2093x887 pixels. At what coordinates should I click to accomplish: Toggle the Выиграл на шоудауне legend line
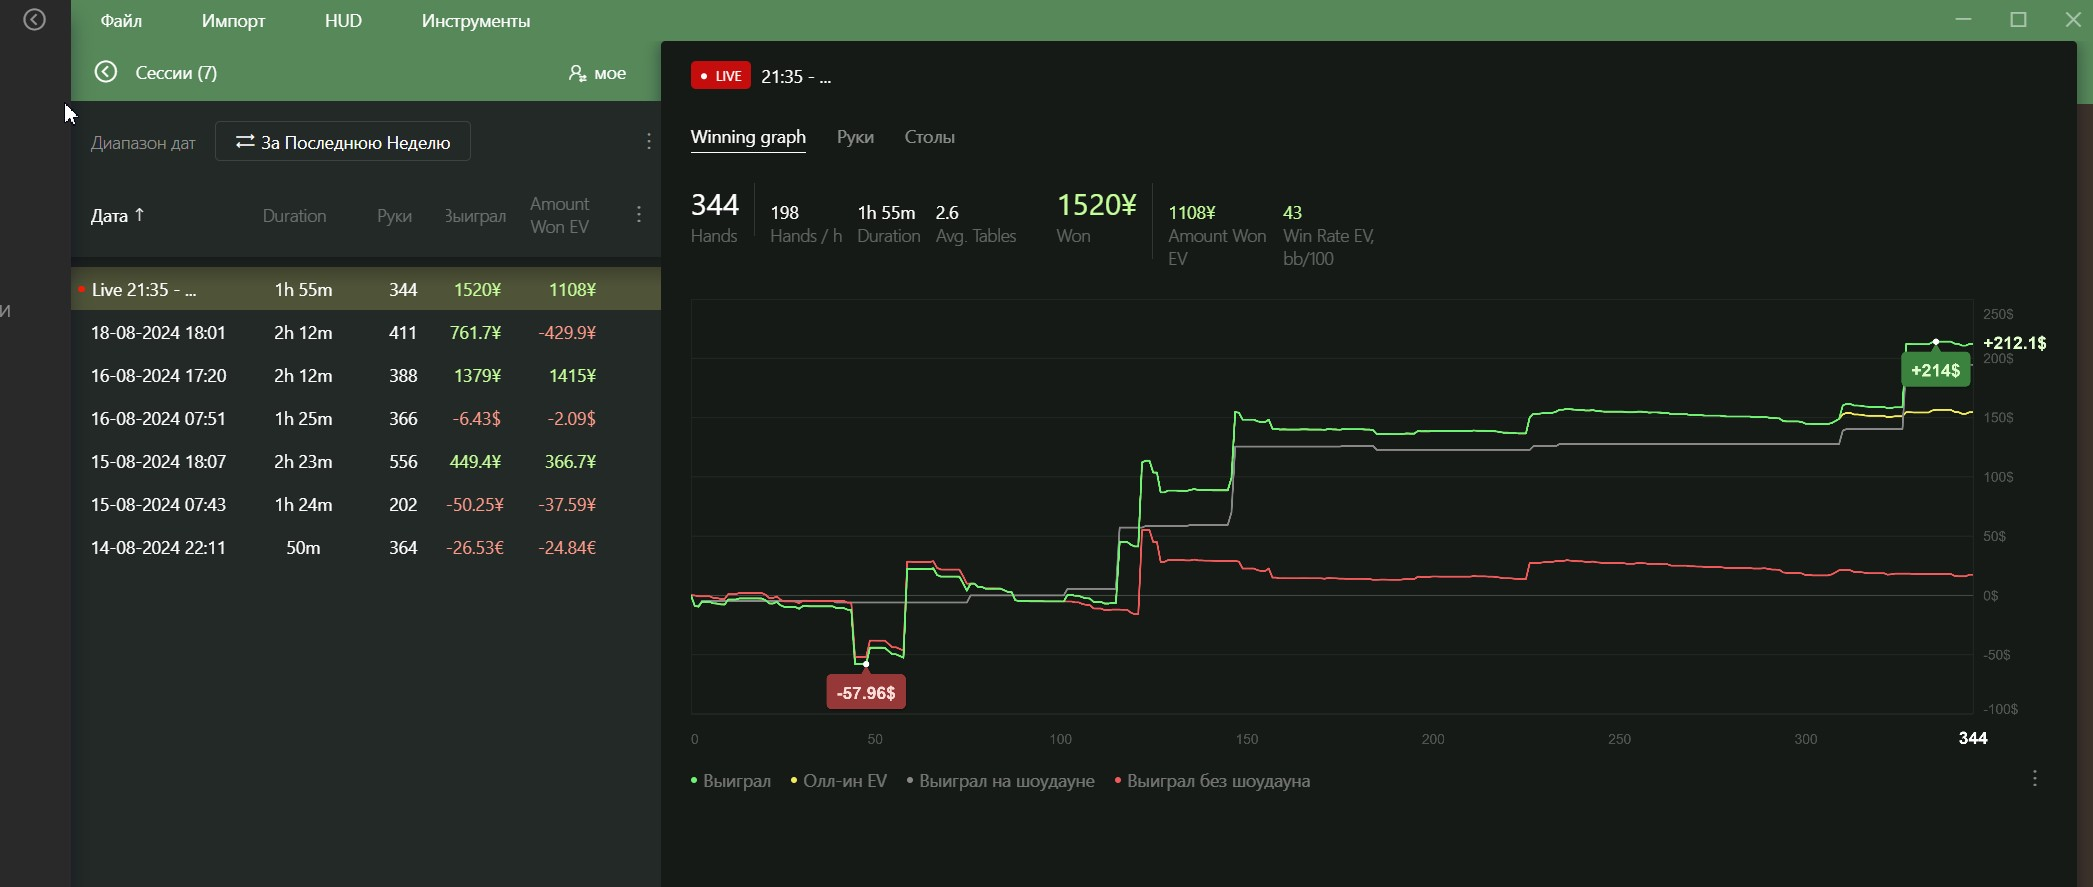1000,781
